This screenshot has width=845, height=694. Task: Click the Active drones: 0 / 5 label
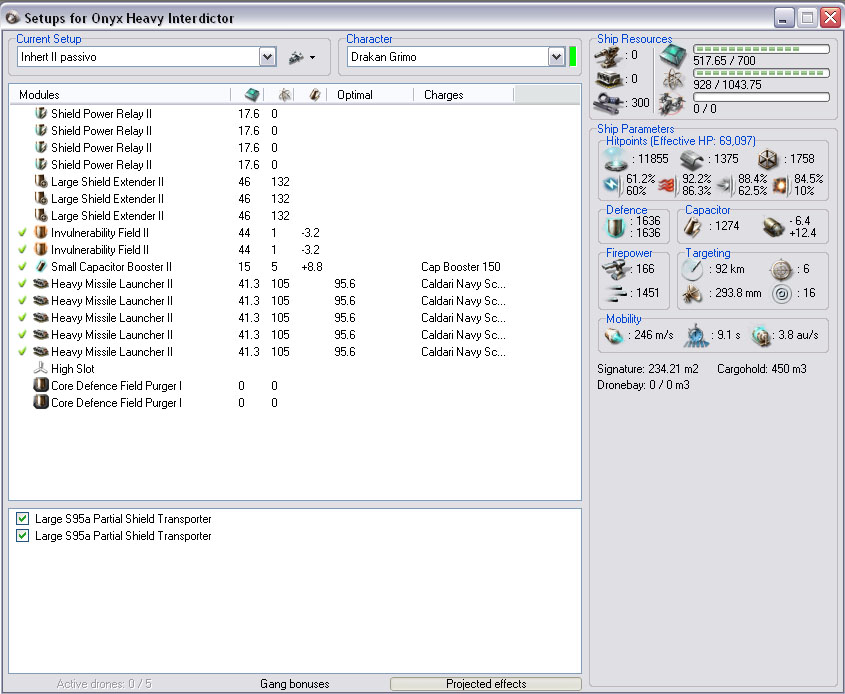[104, 684]
